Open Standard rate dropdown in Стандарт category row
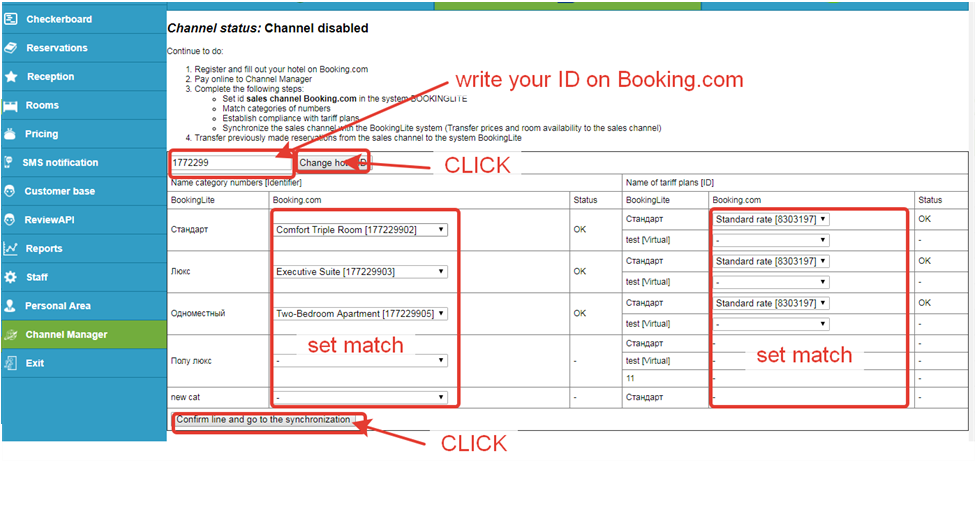This screenshot has height=522, width=977. click(771, 219)
